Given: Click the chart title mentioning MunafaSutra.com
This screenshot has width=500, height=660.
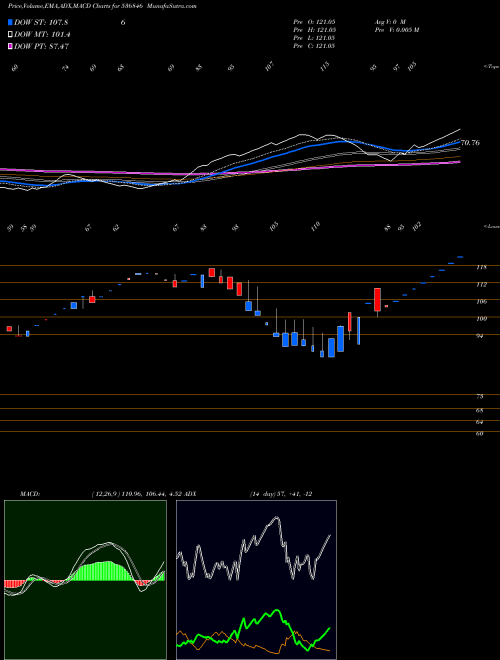Looking at the screenshot, I should [102, 6].
